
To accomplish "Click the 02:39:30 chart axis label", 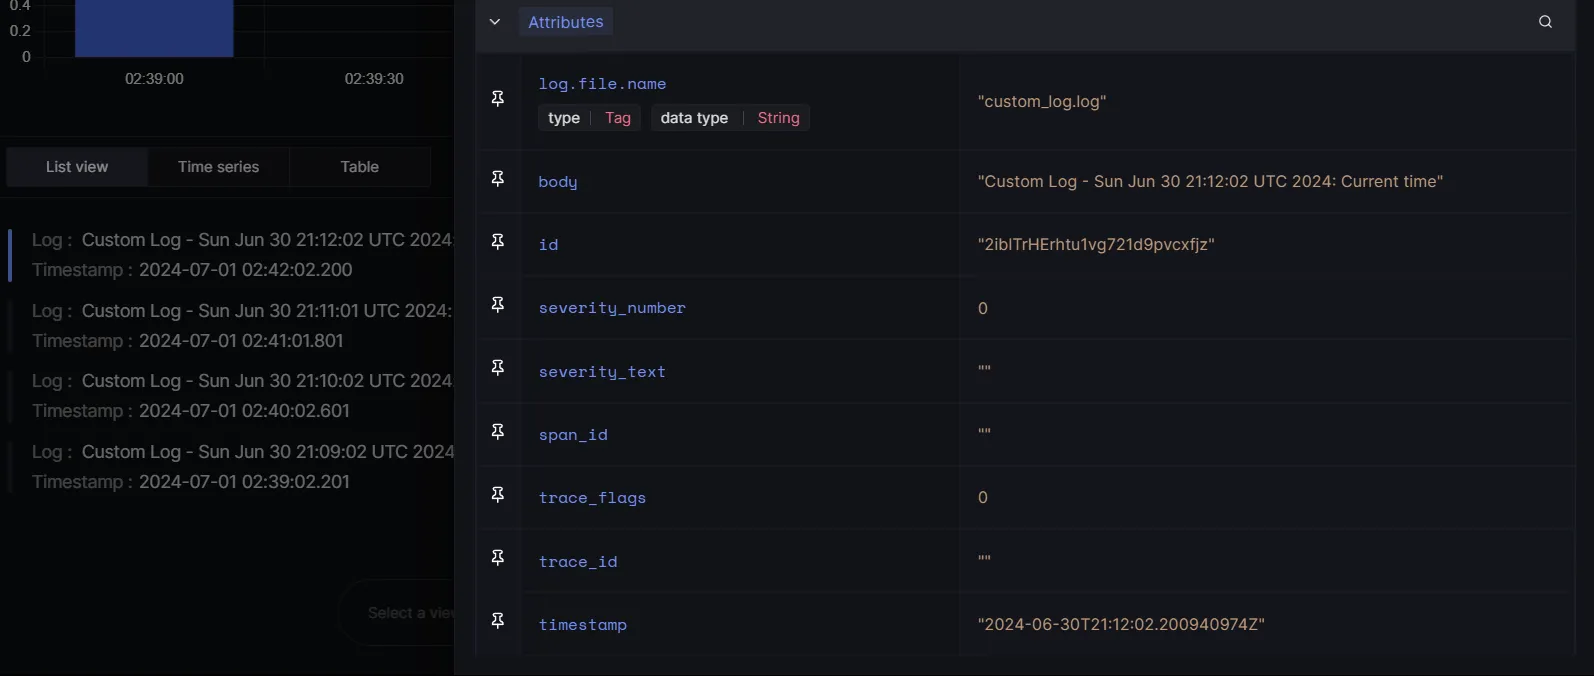I will (x=374, y=79).
